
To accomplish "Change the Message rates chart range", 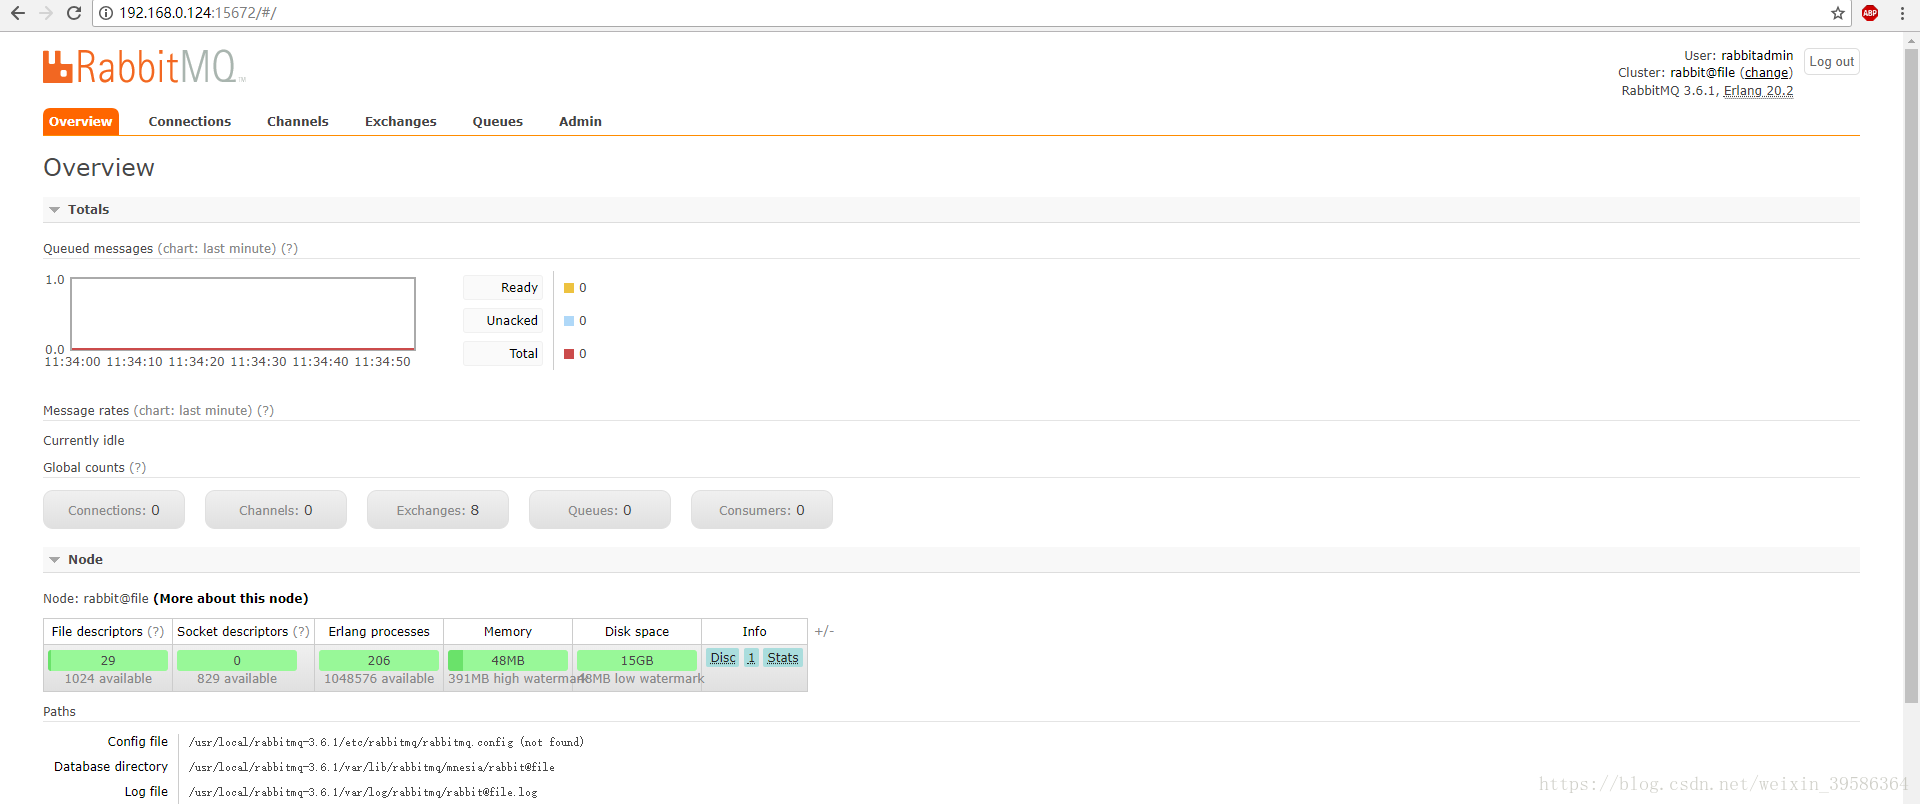I will click(193, 411).
